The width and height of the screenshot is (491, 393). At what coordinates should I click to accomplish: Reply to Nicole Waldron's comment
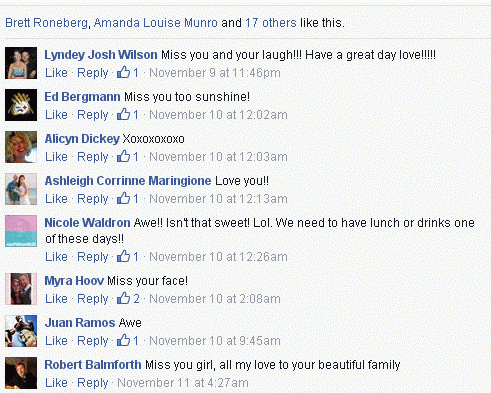[x=93, y=257]
